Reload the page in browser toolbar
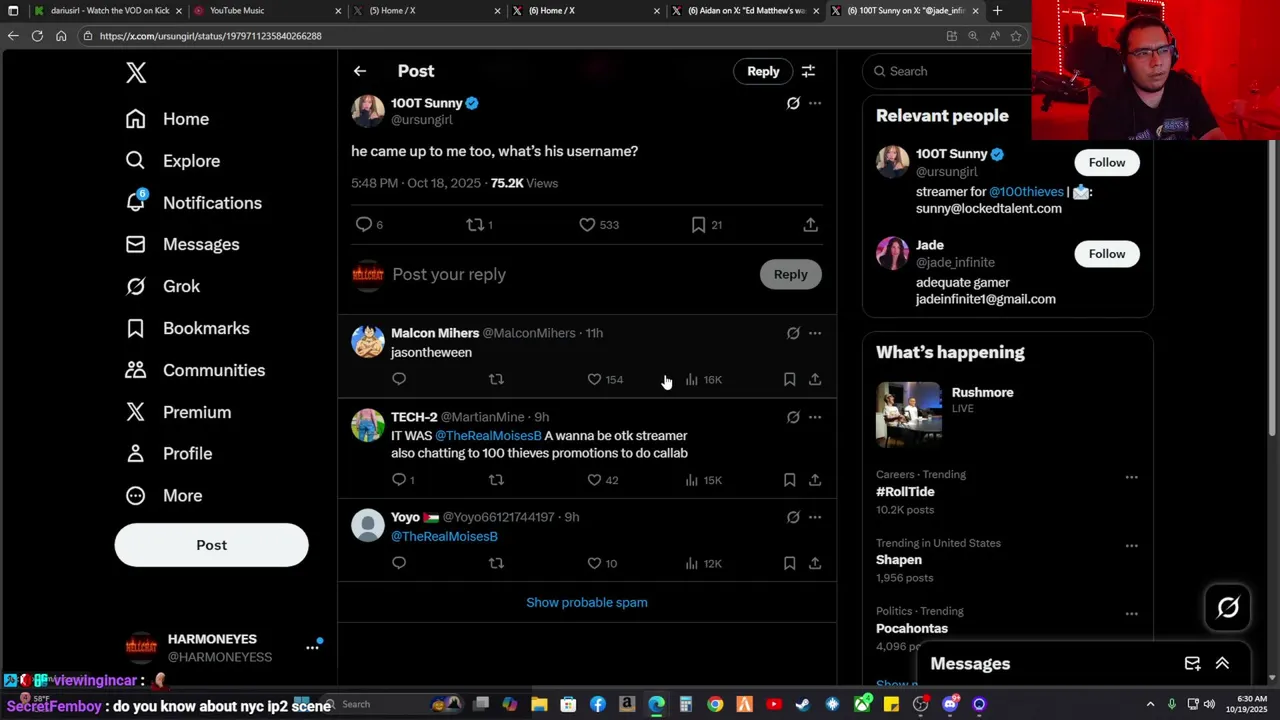 (37, 36)
